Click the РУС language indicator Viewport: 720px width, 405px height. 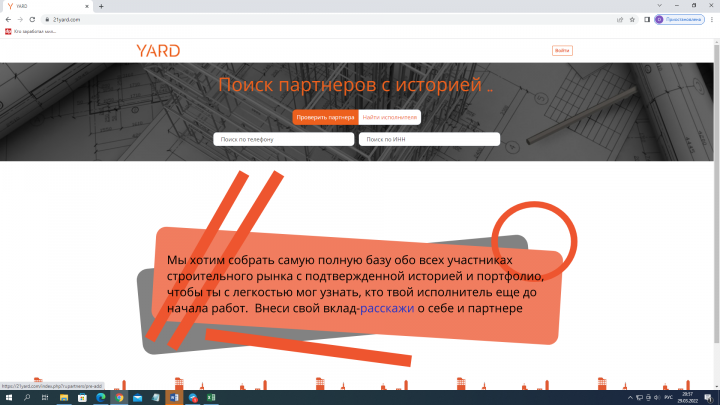pyautogui.click(x=669, y=398)
